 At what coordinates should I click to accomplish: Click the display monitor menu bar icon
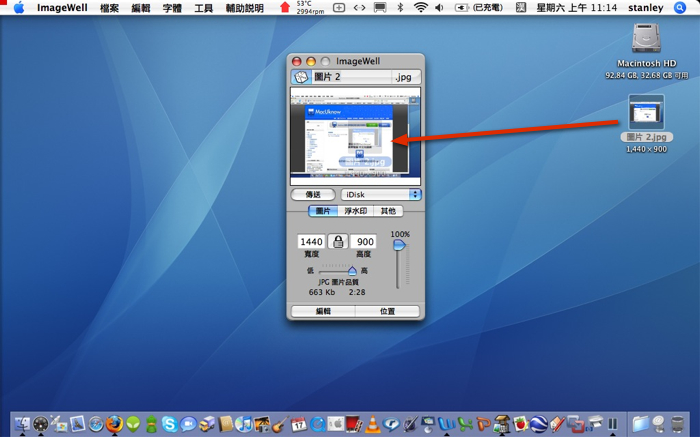coord(380,7)
